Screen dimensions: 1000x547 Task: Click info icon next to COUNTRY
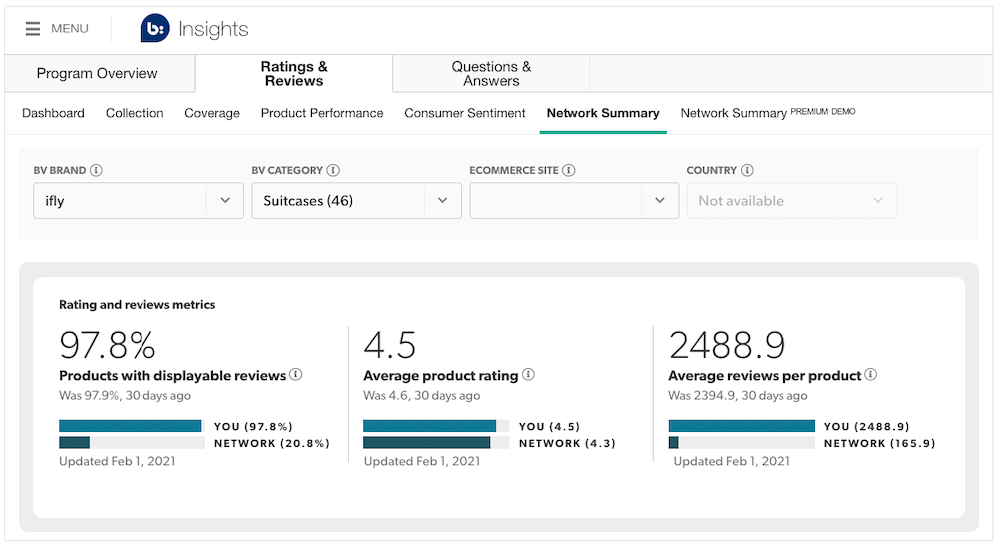point(747,171)
